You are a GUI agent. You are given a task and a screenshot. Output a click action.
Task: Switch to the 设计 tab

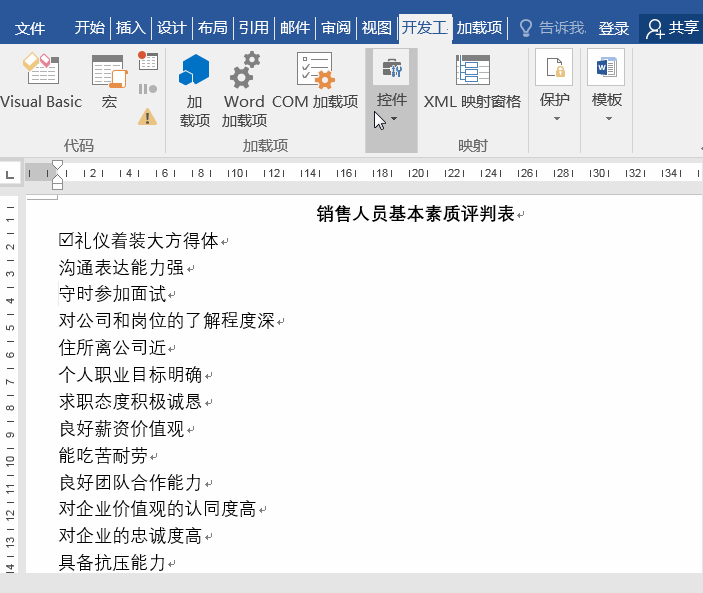[x=171, y=28]
